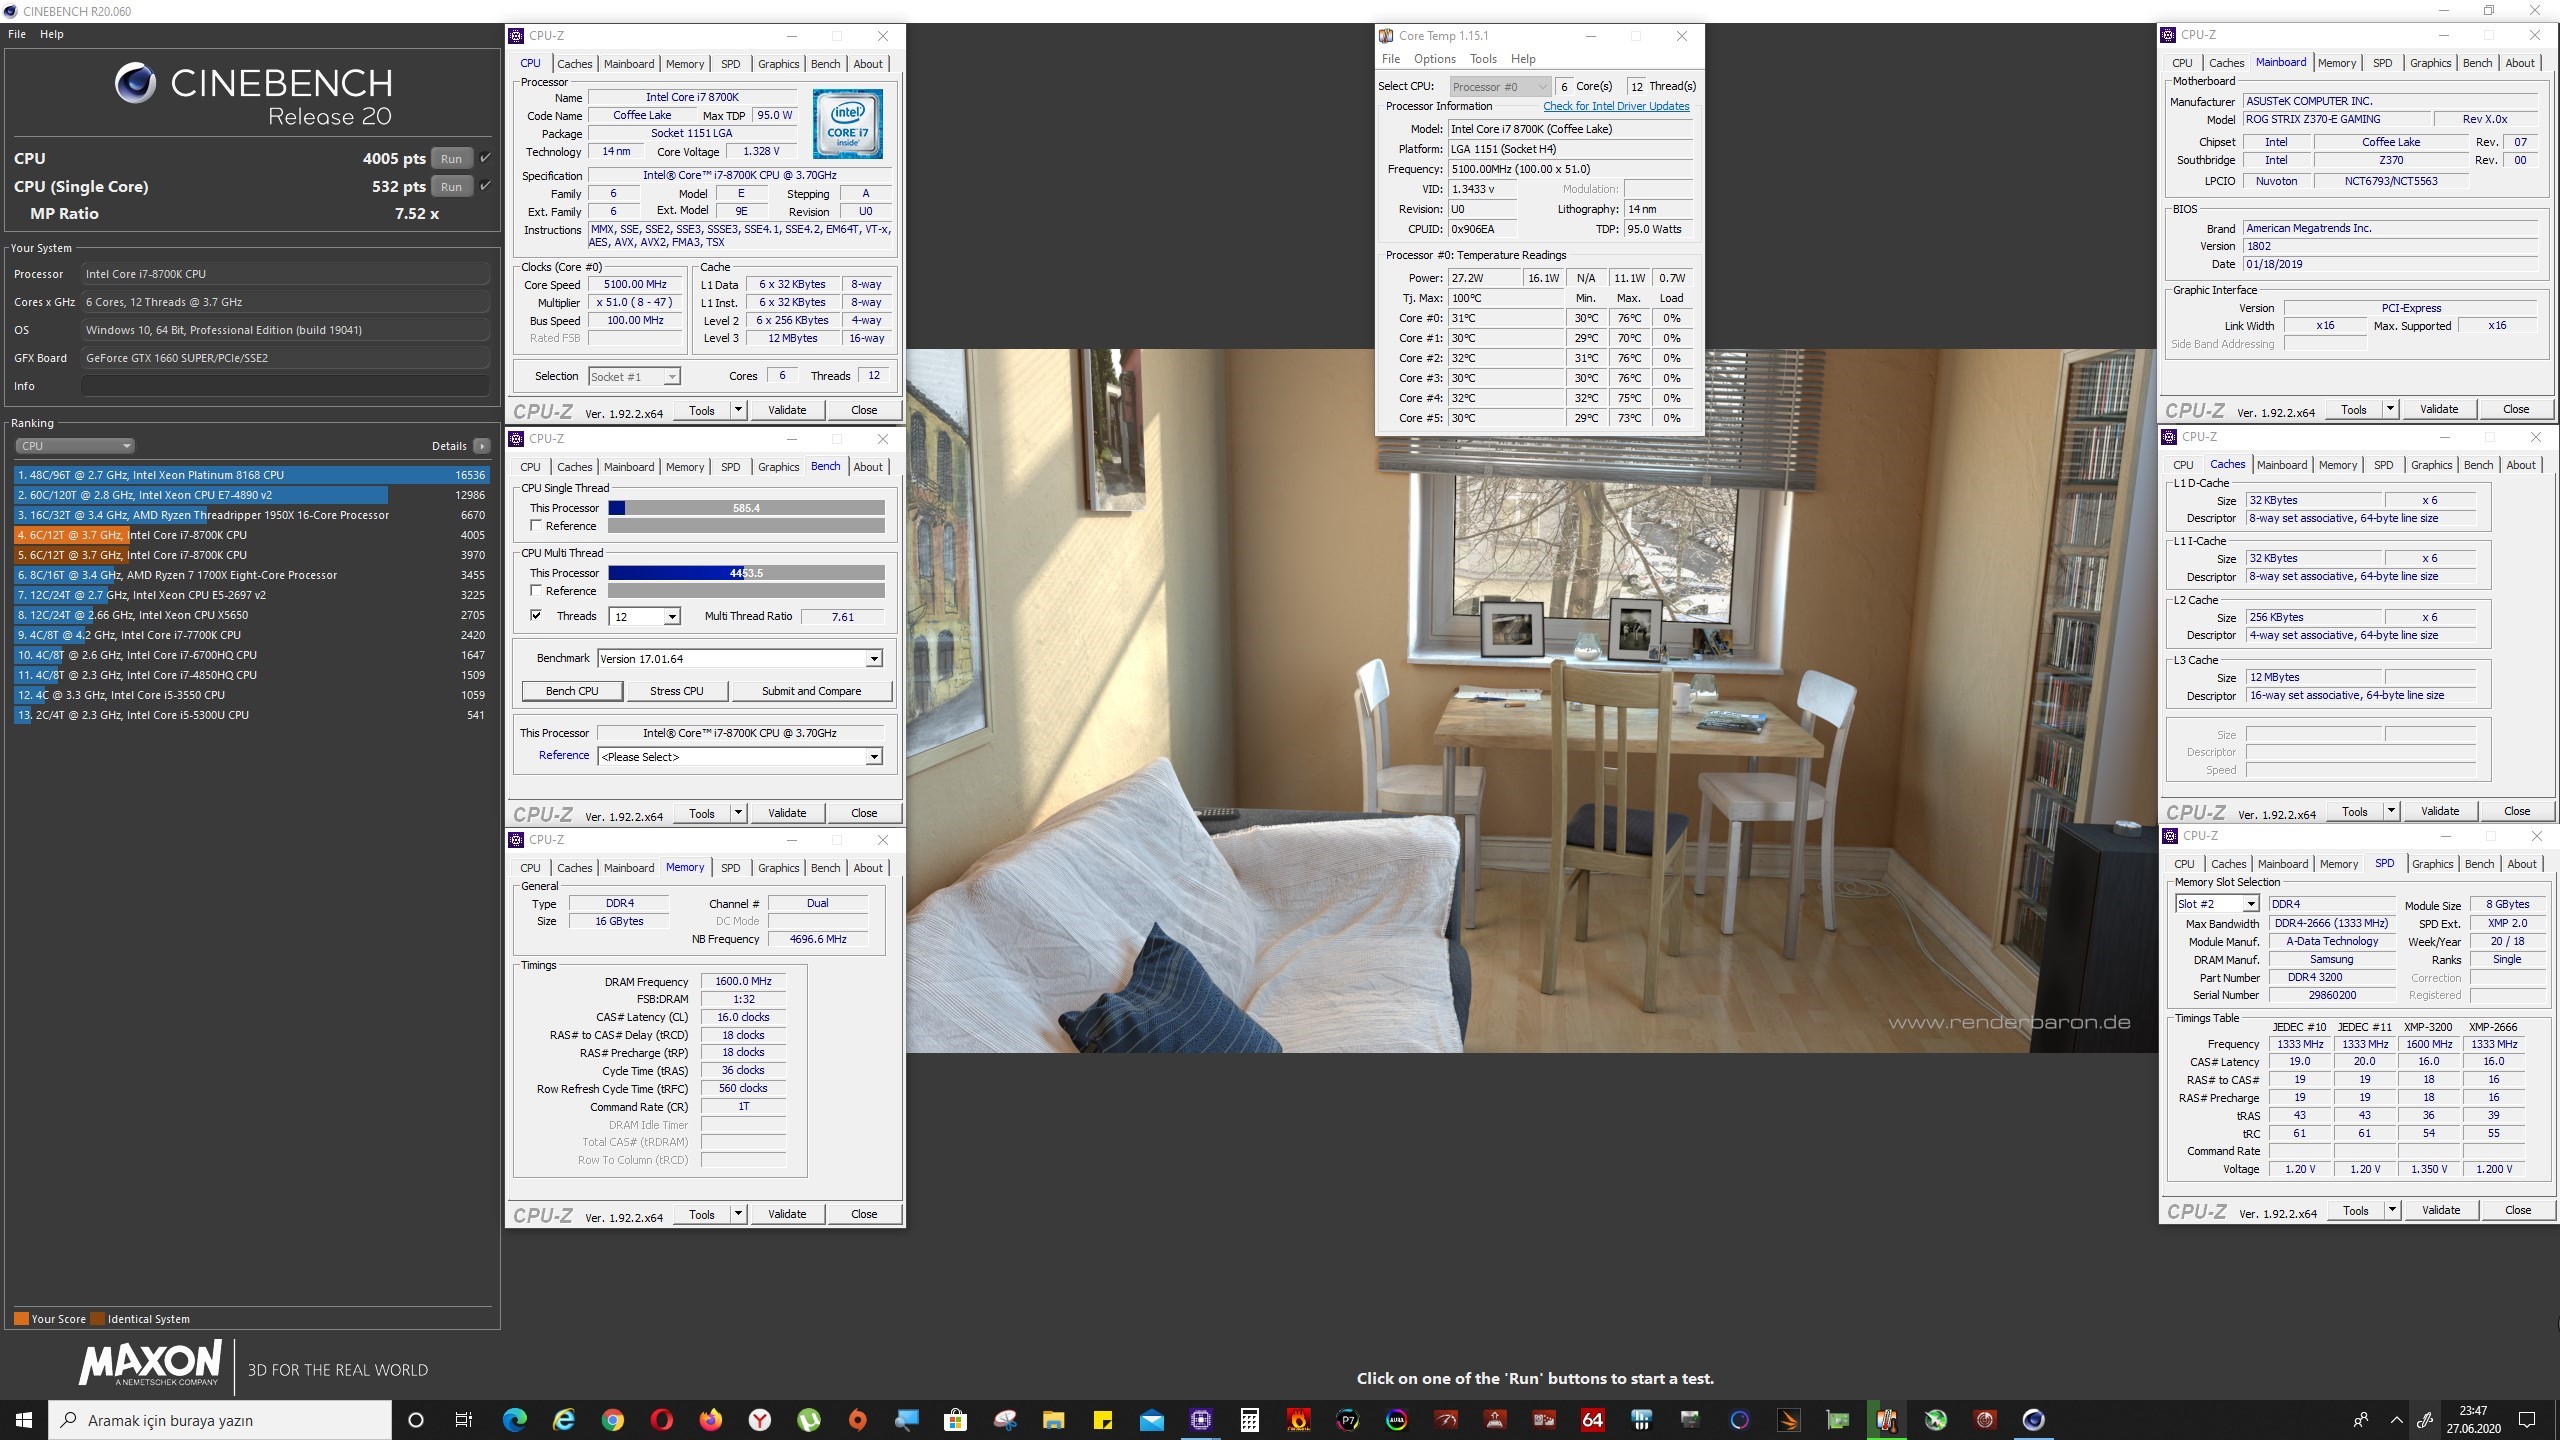Viewport: 2560px width, 1440px height.
Task: Open Benchmark Version 17.01.64 dropdown
Action: 740,658
